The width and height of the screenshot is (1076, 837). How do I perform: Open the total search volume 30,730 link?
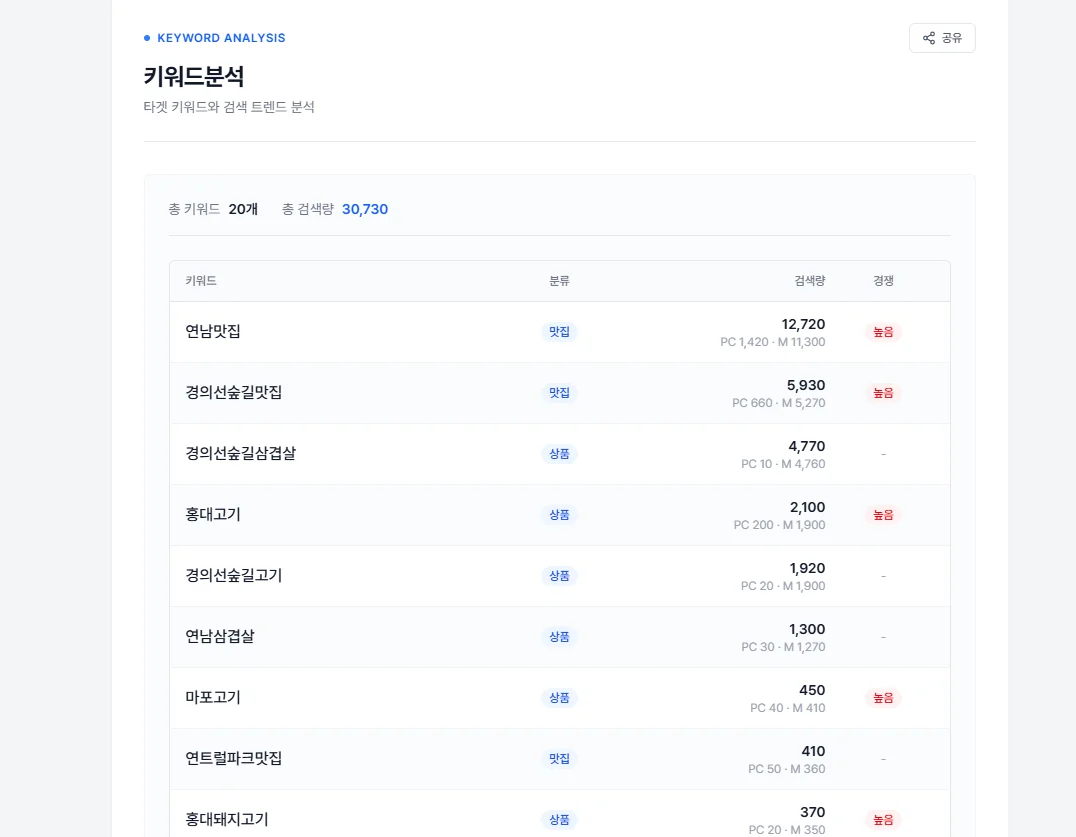pyautogui.click(x=364, y=209)
